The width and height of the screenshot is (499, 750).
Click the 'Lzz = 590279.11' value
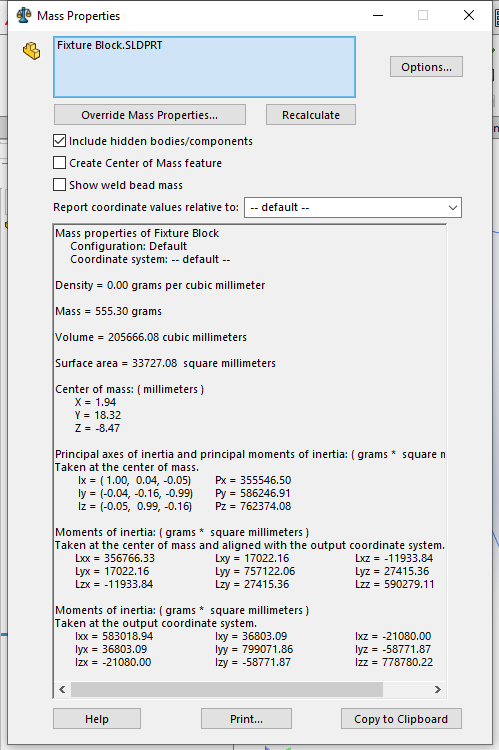pos(395,584)
